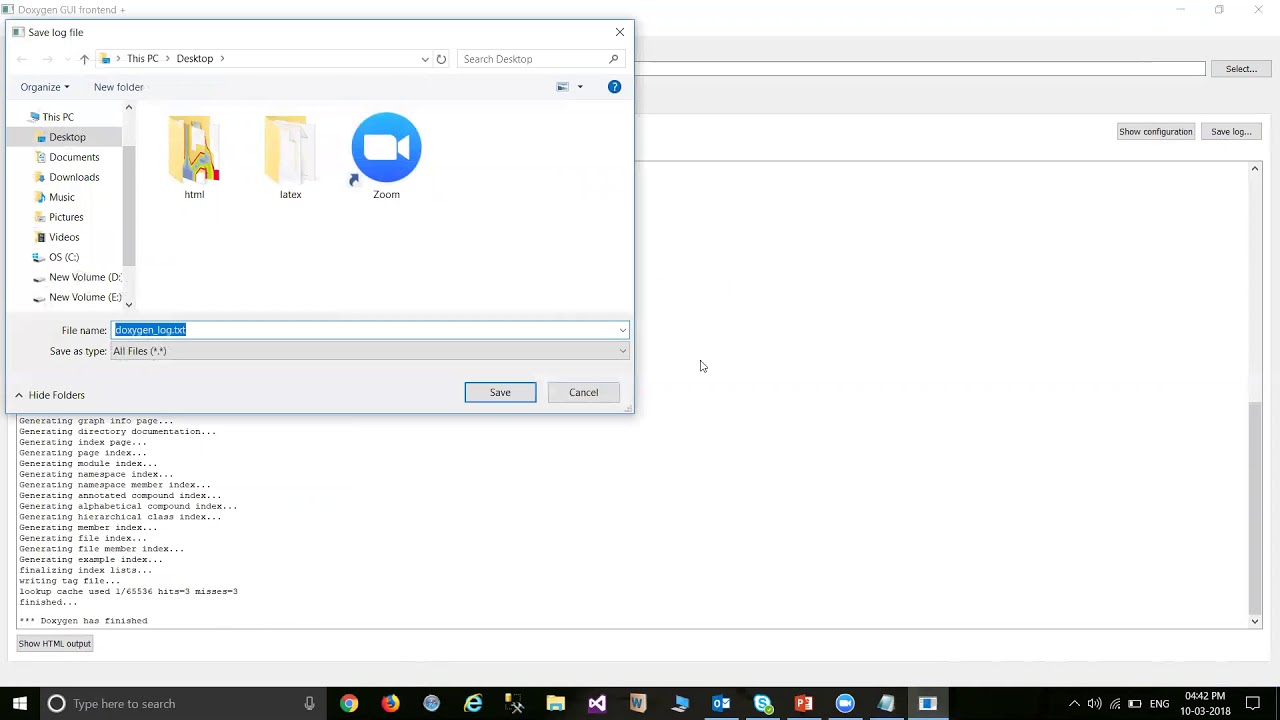Select the Zoom shortcut icon
The height and width of the screenshot is (720, 1280).
tap(386, 157)
